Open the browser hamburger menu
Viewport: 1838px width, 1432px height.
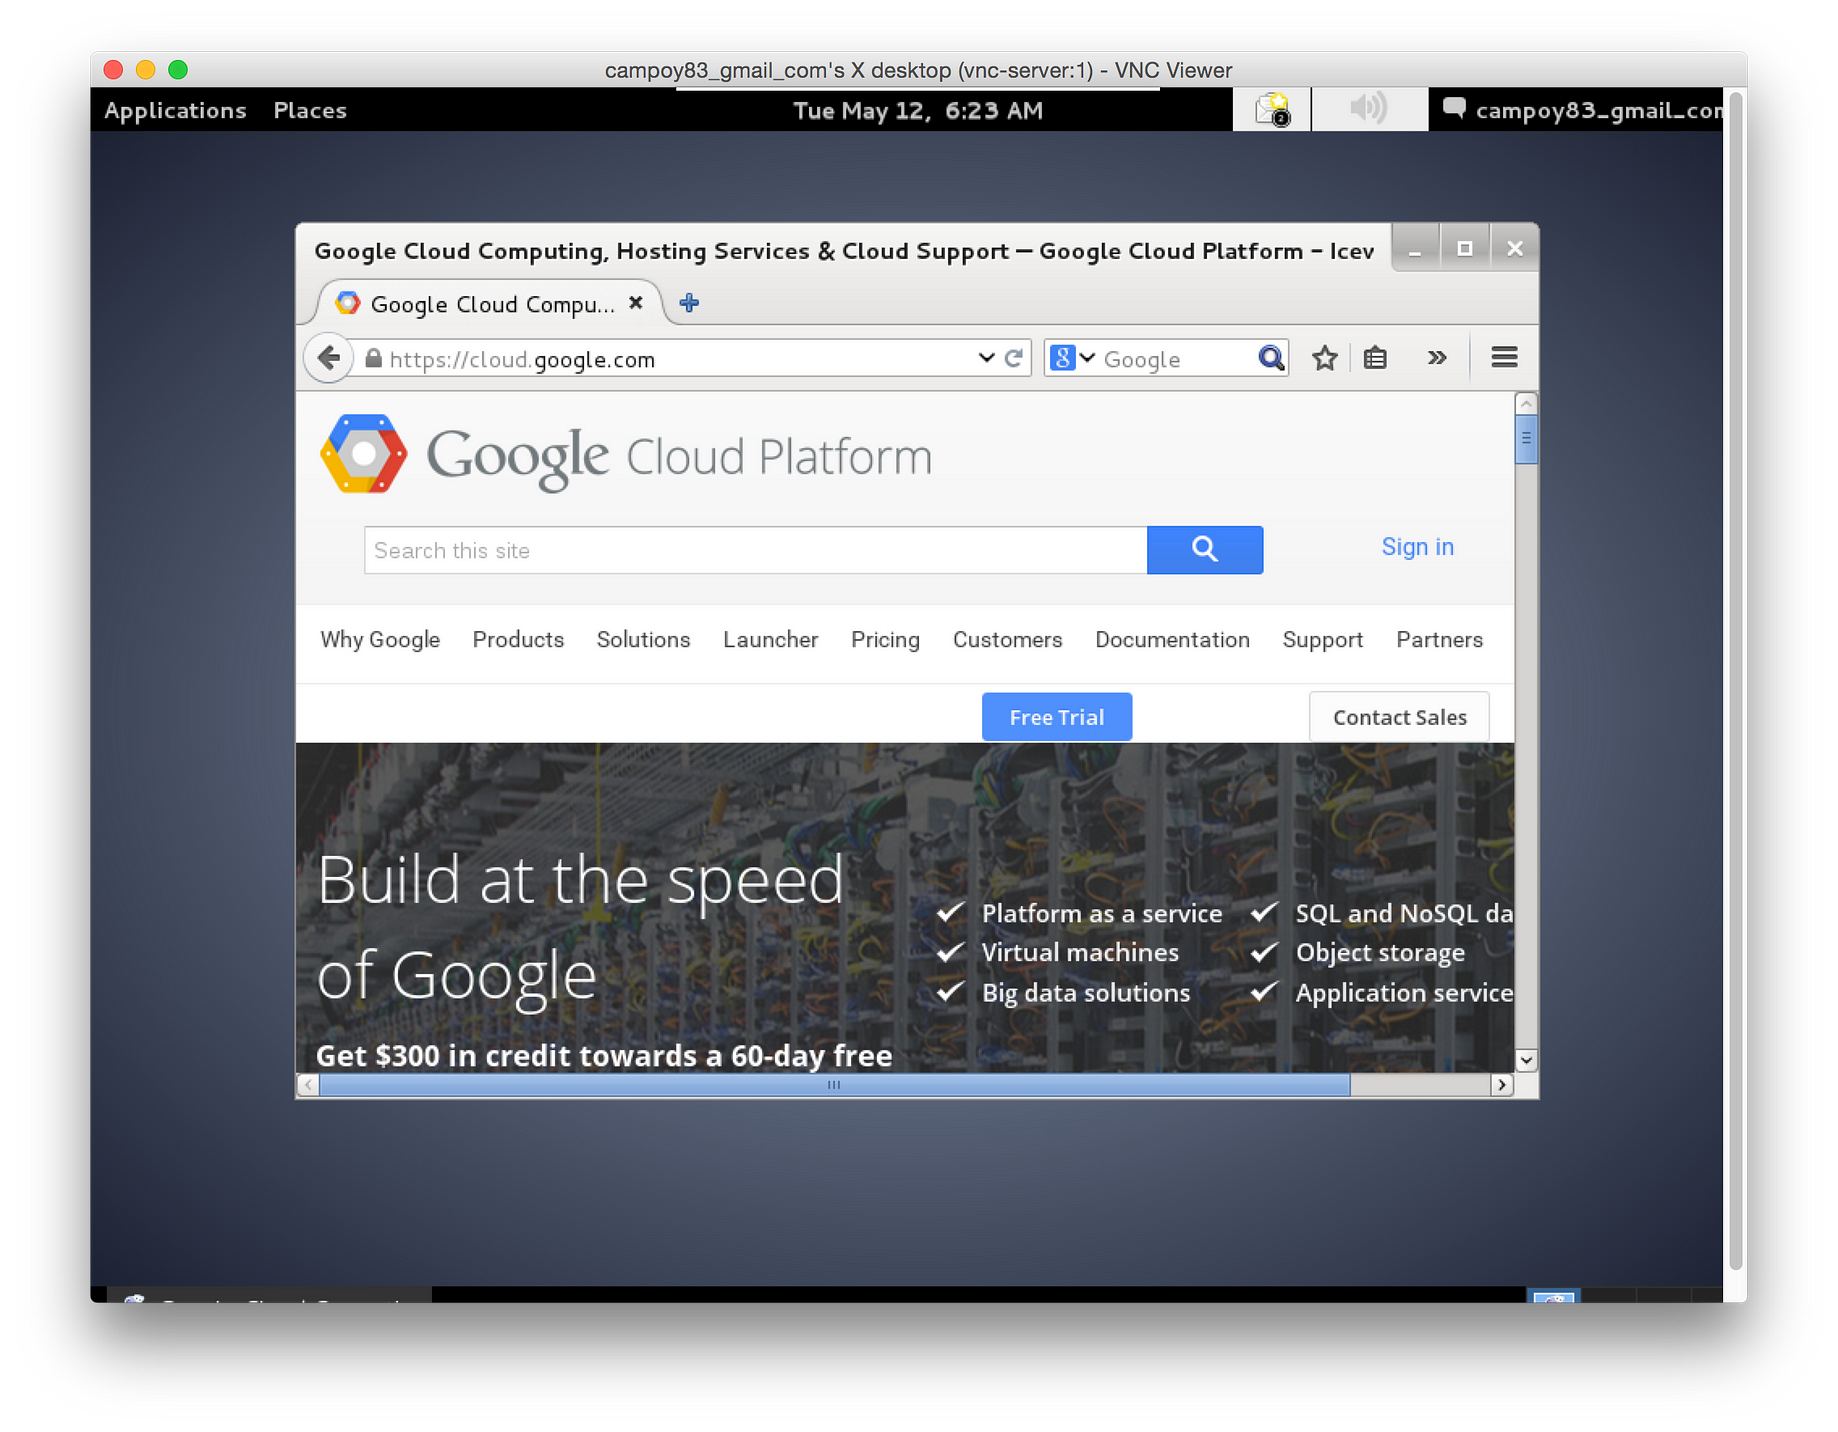(1504, 357)
